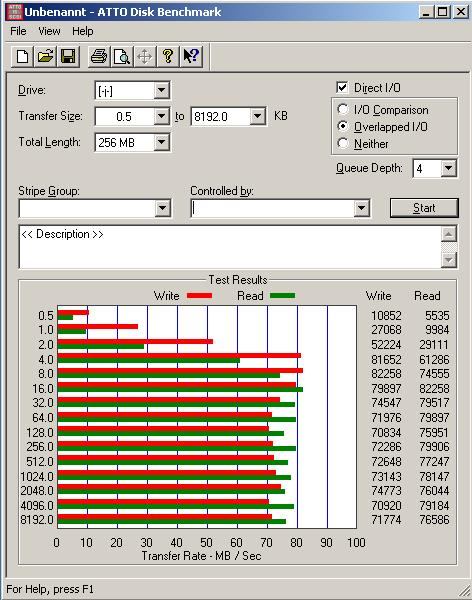The image size is (472, 600).
Task: Click the red Write legend swatch
Action: 199,295
